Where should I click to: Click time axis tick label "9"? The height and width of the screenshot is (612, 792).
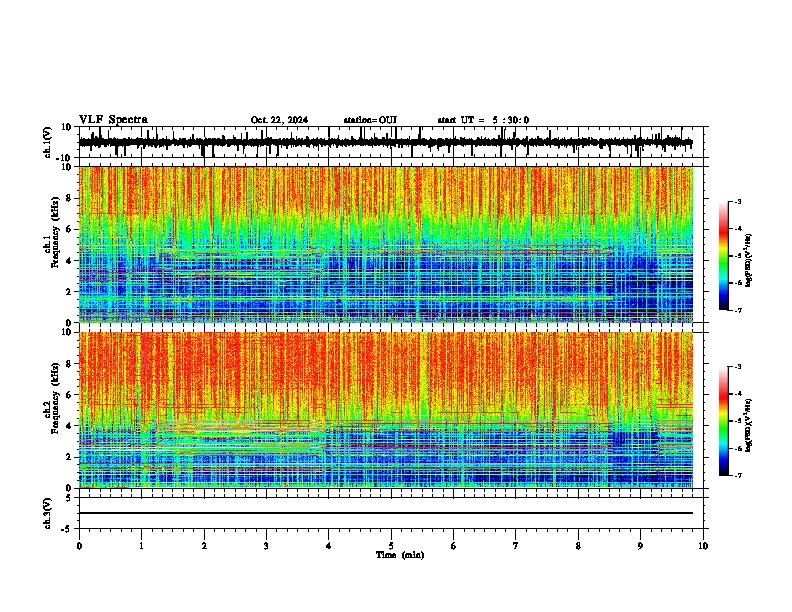coord(641,546)
